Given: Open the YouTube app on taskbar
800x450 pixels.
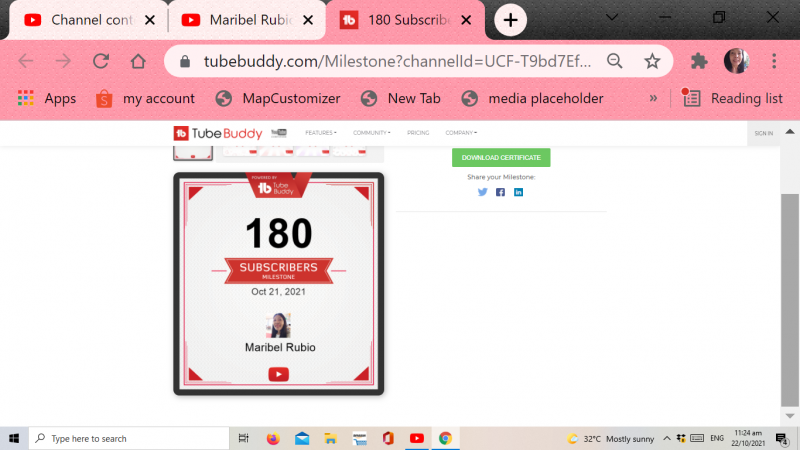Looking at the screenshot, I should tap(417, 438).
